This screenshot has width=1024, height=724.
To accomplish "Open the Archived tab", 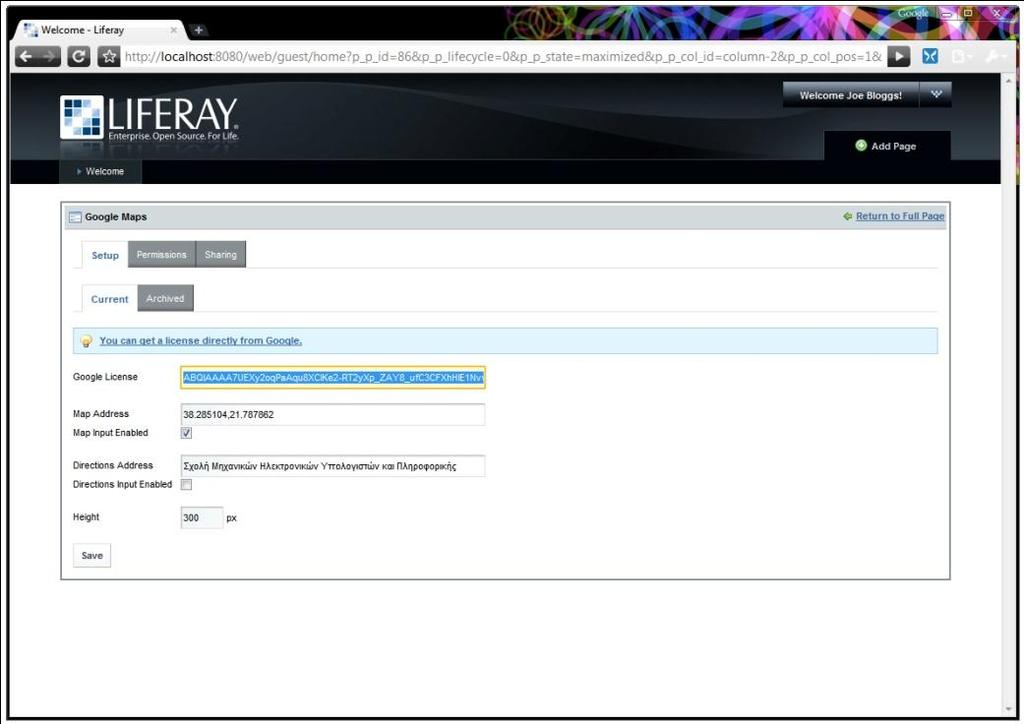I will click(165, 298).
